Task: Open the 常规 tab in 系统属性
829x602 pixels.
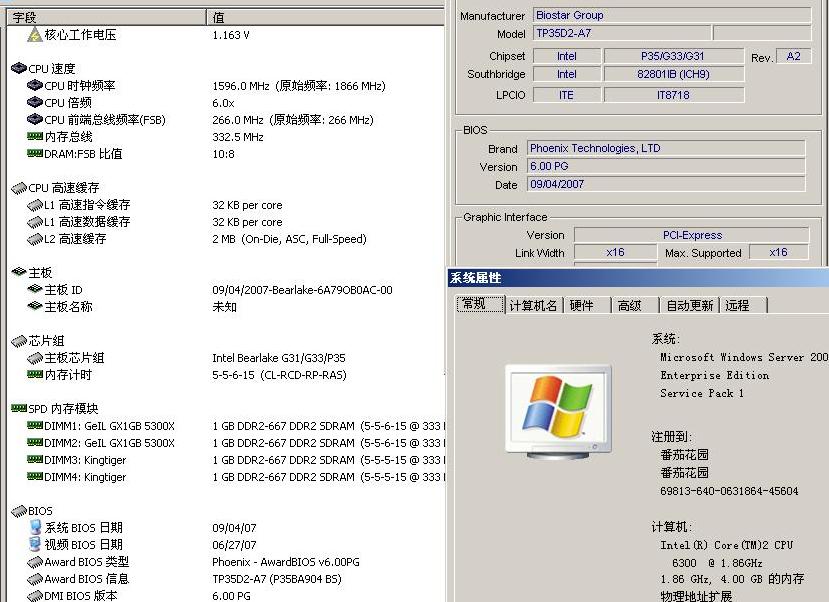Action: click(x=481, y=304)
